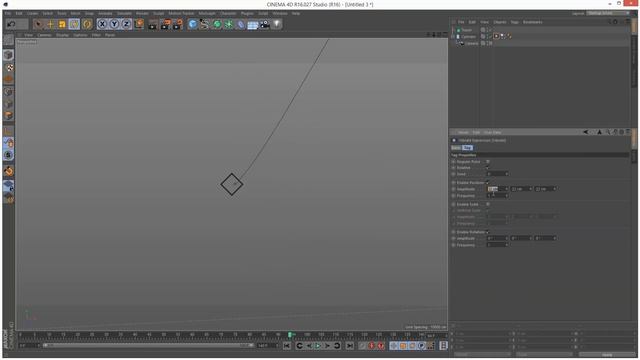Toggle the Enable Scale checkbox
Viewport: 640px width, 360px height.
pyautogui.click(x=488, y=204)
